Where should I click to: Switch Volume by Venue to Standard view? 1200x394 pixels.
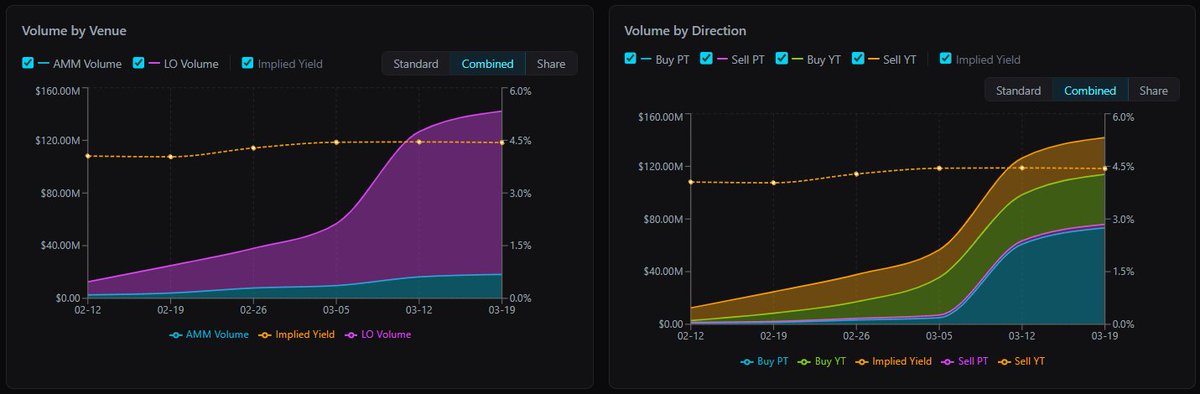click(415, 63)
